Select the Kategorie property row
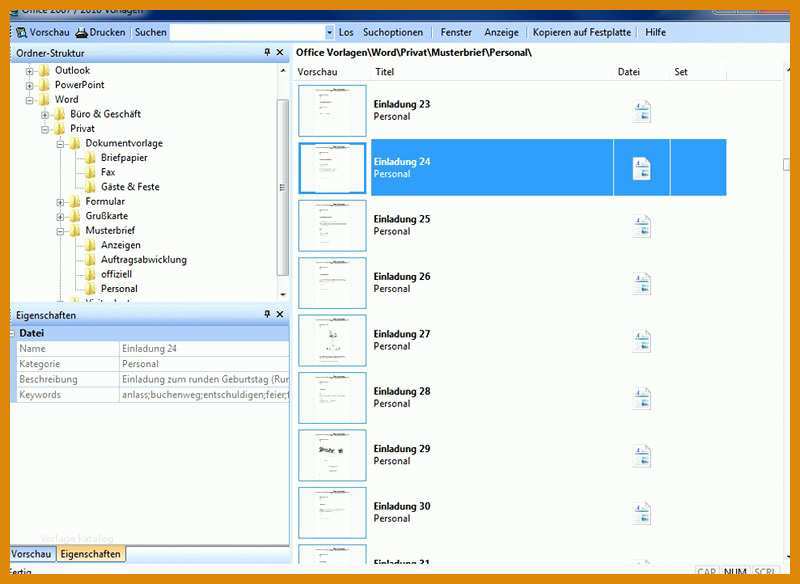Screen dimensions: 800x584 pos(153,364)
